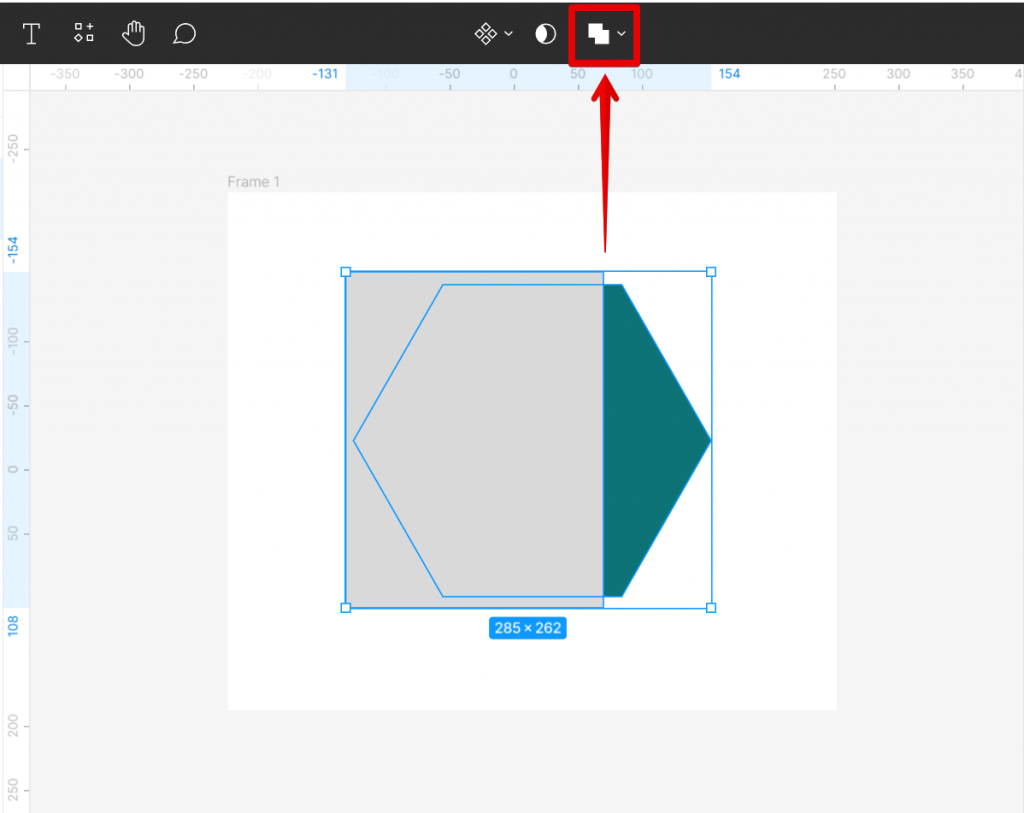Click the 285 × 262 size badge
The width and height of the screenshot is (1024, 813).
pyautogui.click(x=528, y=627)
